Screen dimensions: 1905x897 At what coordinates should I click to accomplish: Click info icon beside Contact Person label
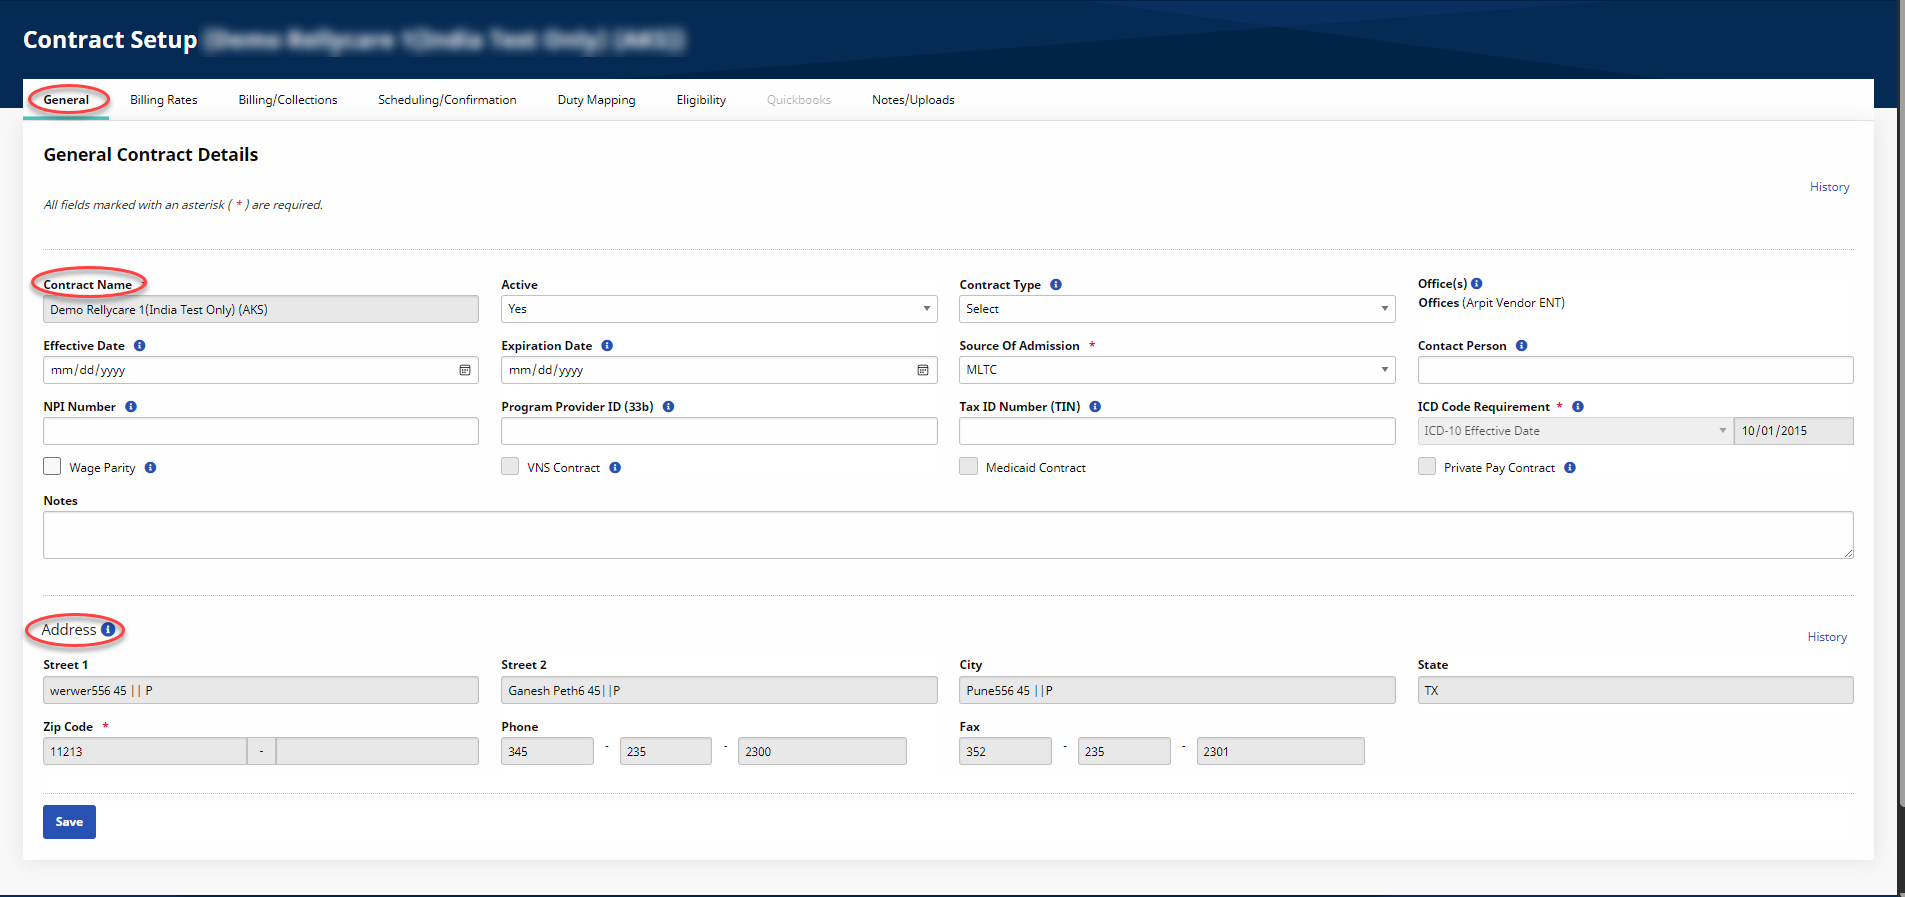click(x=1521, y=346)
